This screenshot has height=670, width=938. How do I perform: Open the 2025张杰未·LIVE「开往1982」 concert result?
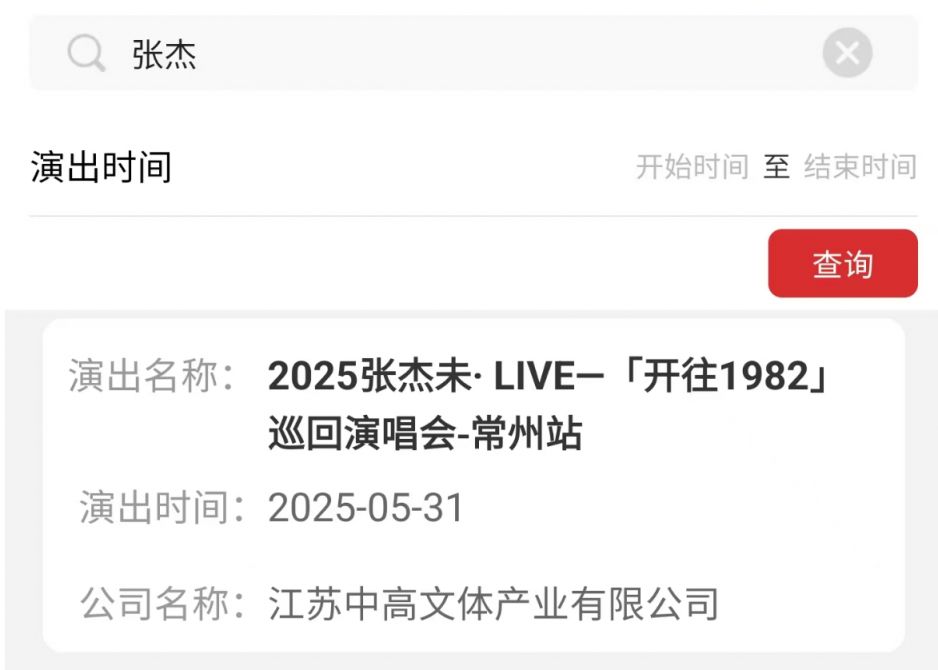click(549, 376)
